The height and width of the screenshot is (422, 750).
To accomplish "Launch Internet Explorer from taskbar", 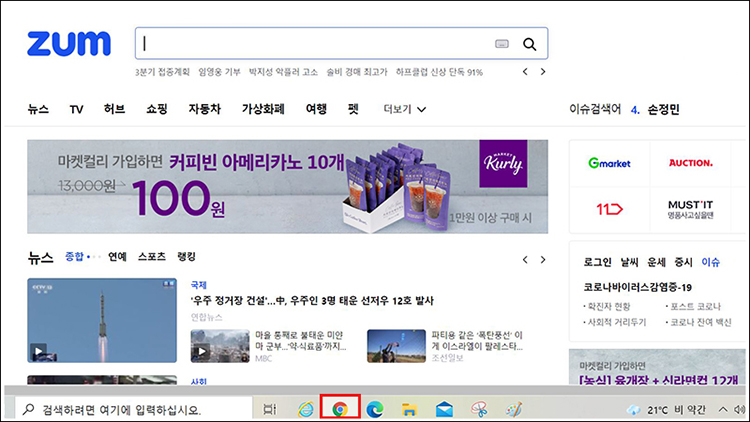I will pos(306,410).
